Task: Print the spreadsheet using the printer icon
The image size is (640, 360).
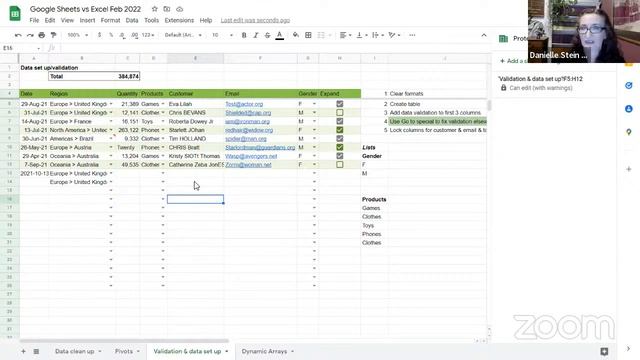Action: (42, 36)
